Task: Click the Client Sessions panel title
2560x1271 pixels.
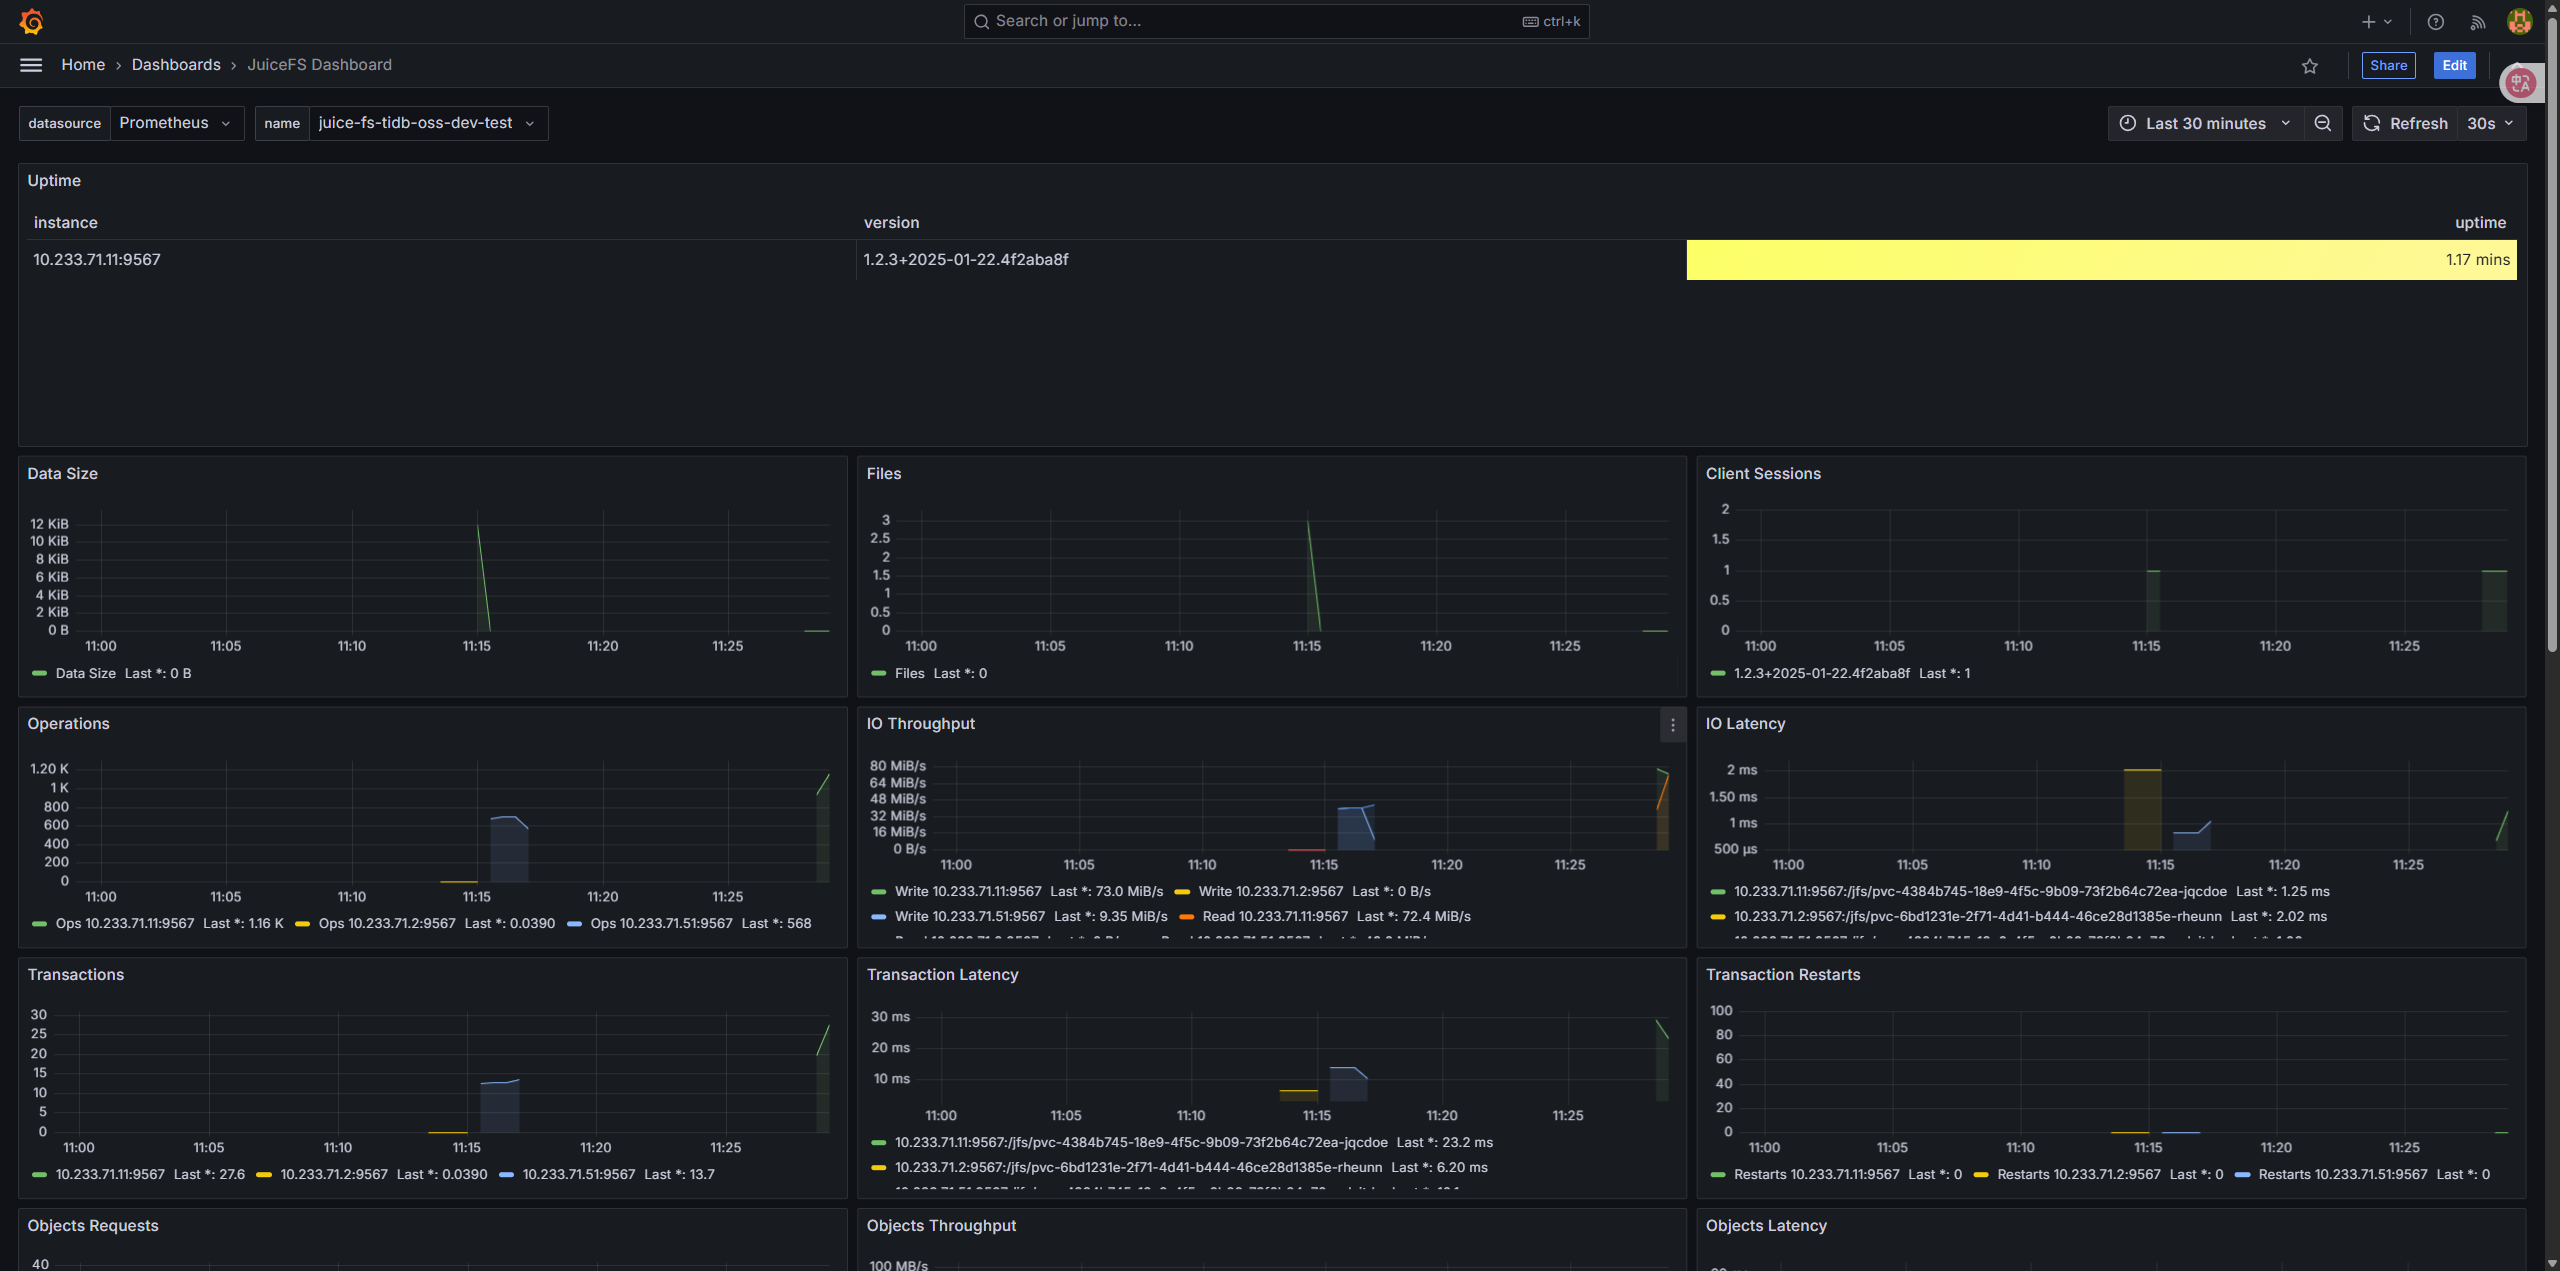Action: click(1763, 474)
